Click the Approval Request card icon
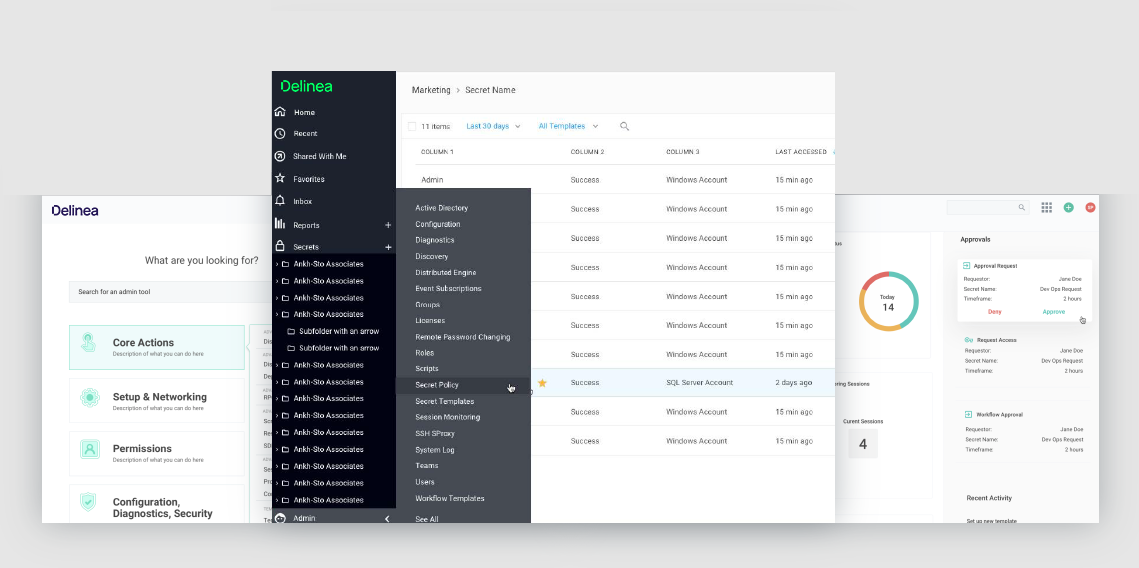Viewport: 1139px width, 568px height. click(968, 266)
